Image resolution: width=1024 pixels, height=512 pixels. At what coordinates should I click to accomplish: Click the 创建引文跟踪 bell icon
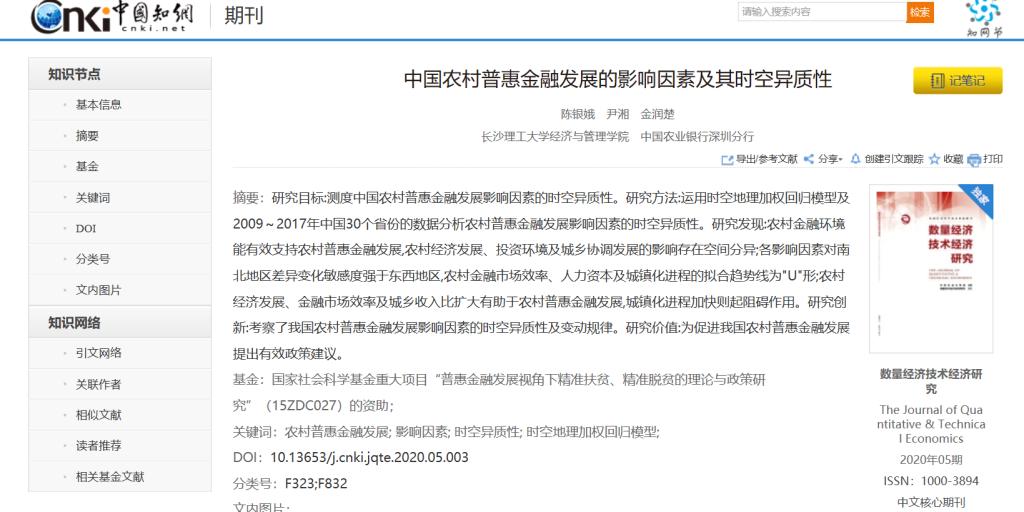(x=856, y=159)
